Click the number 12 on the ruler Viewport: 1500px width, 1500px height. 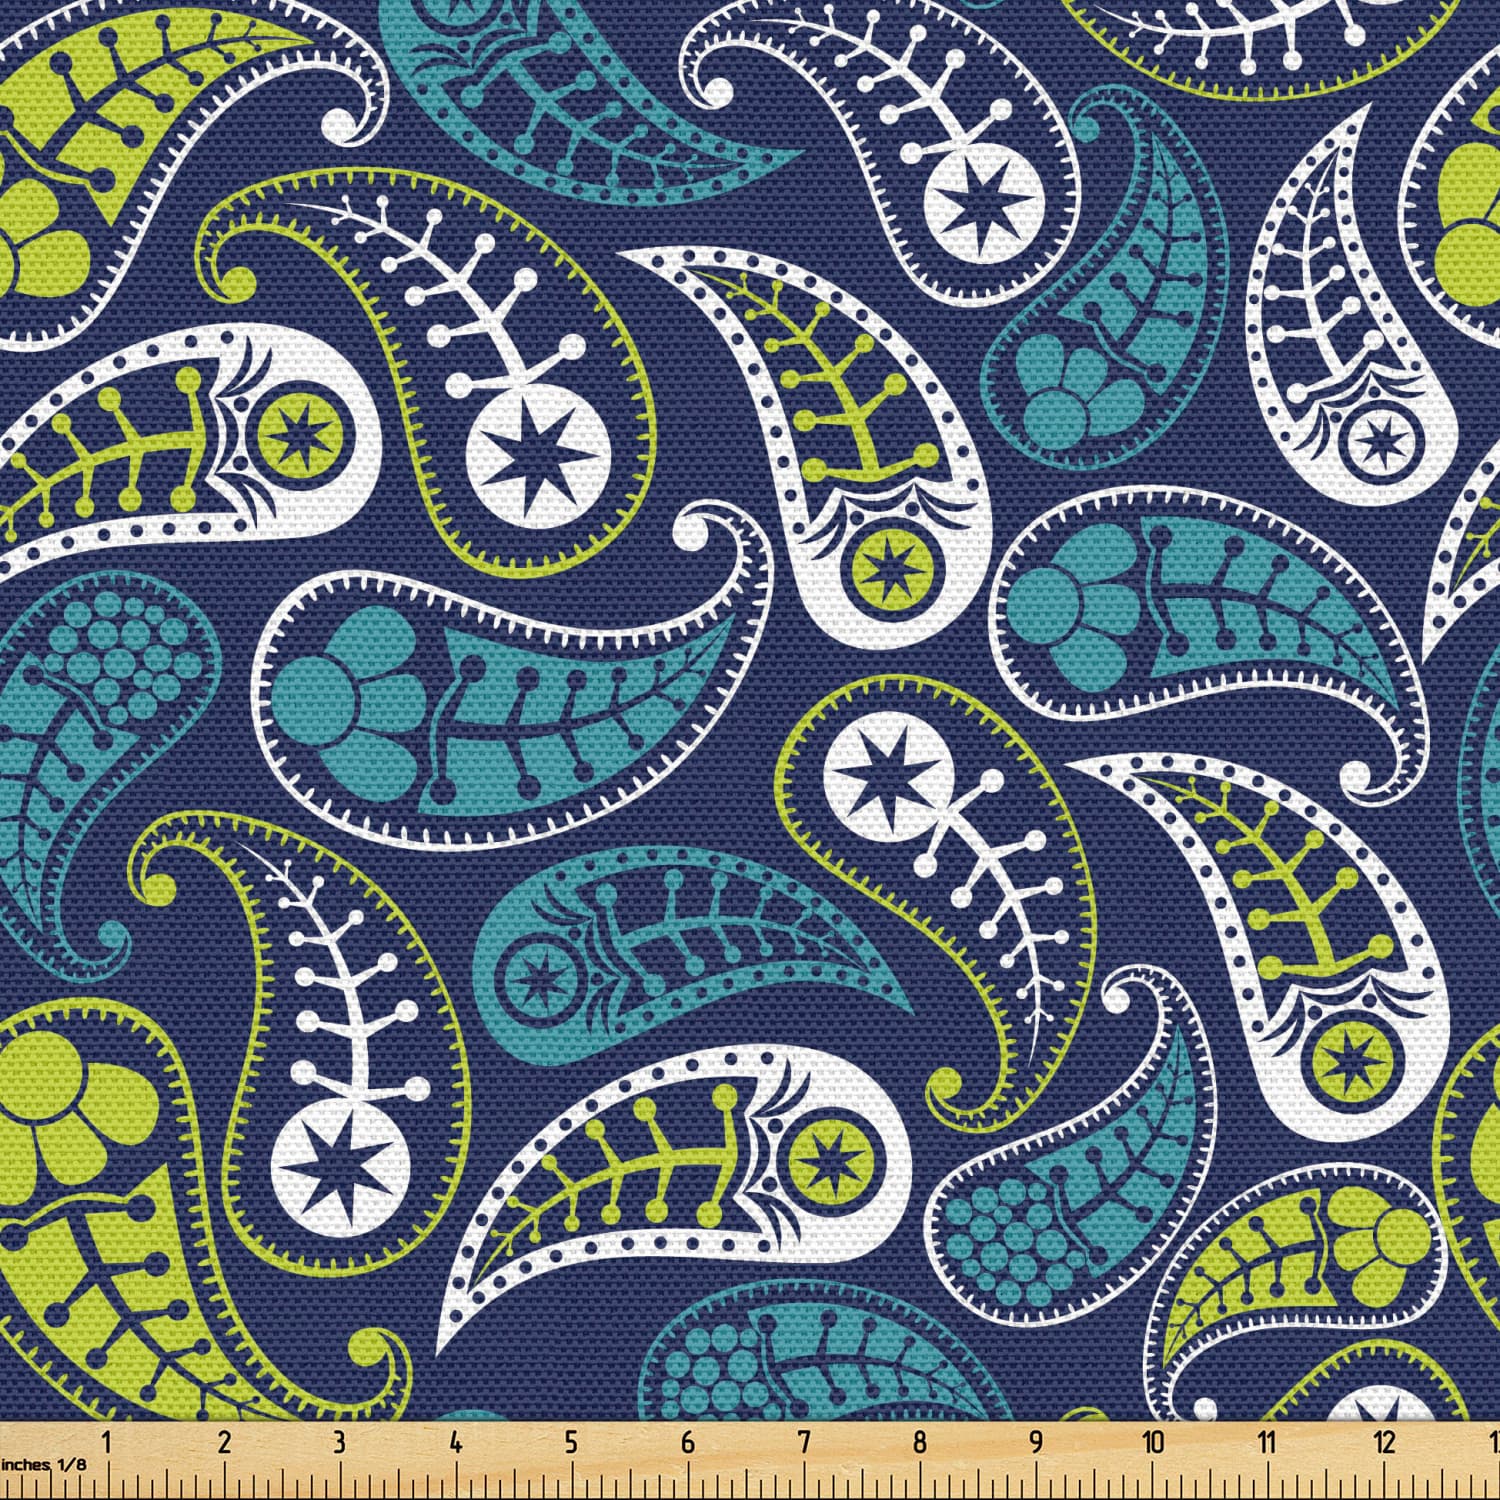[x=1385, y=1442]
